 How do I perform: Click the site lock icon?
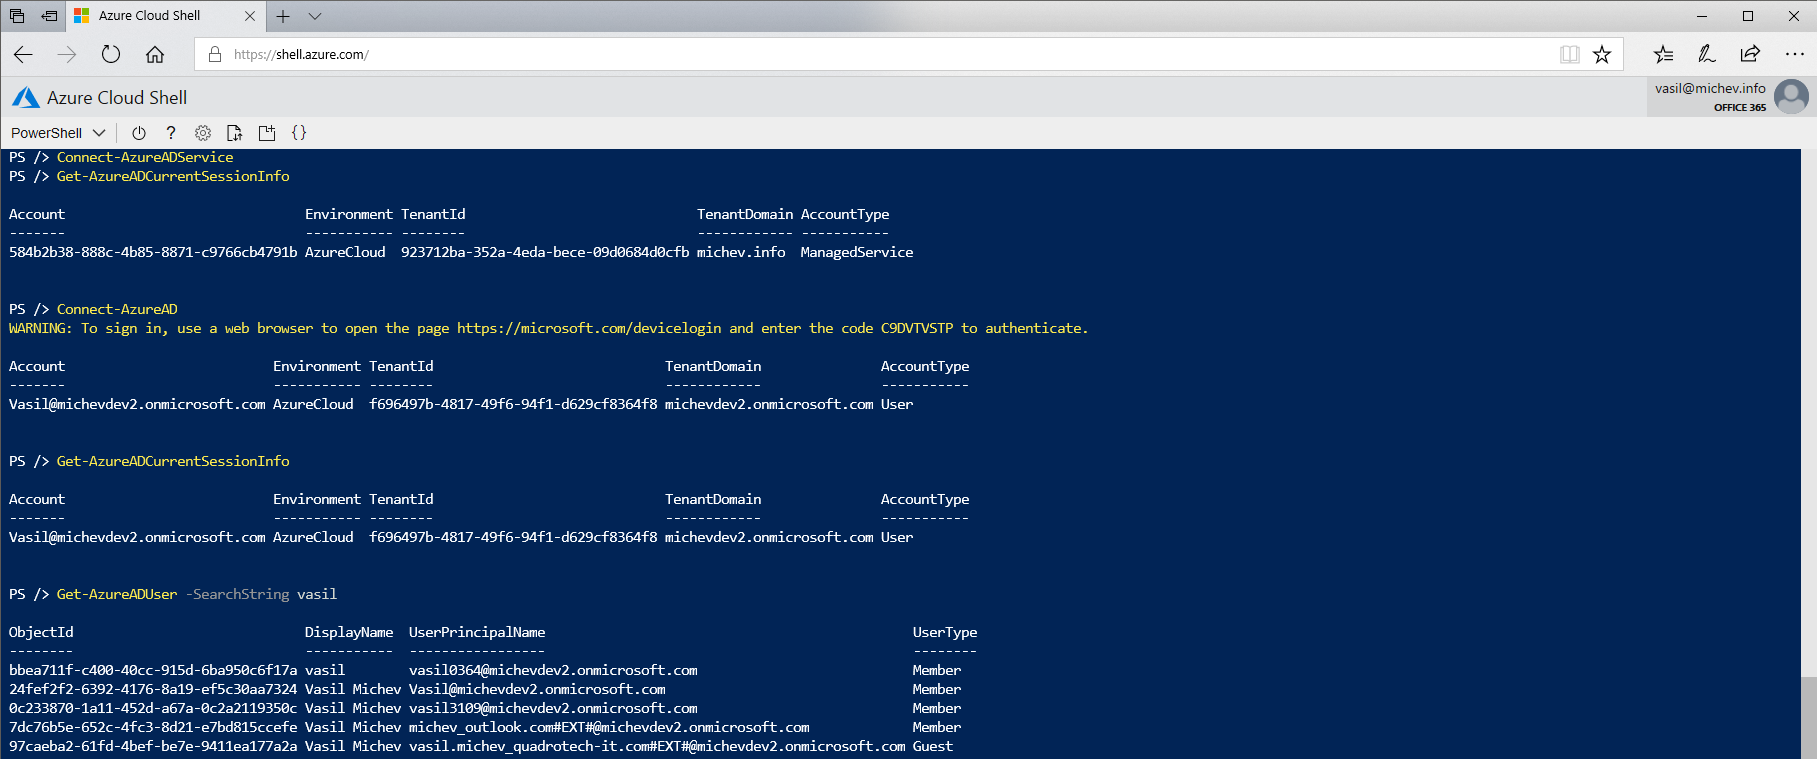pyautogui.click(x=214, y=55)
